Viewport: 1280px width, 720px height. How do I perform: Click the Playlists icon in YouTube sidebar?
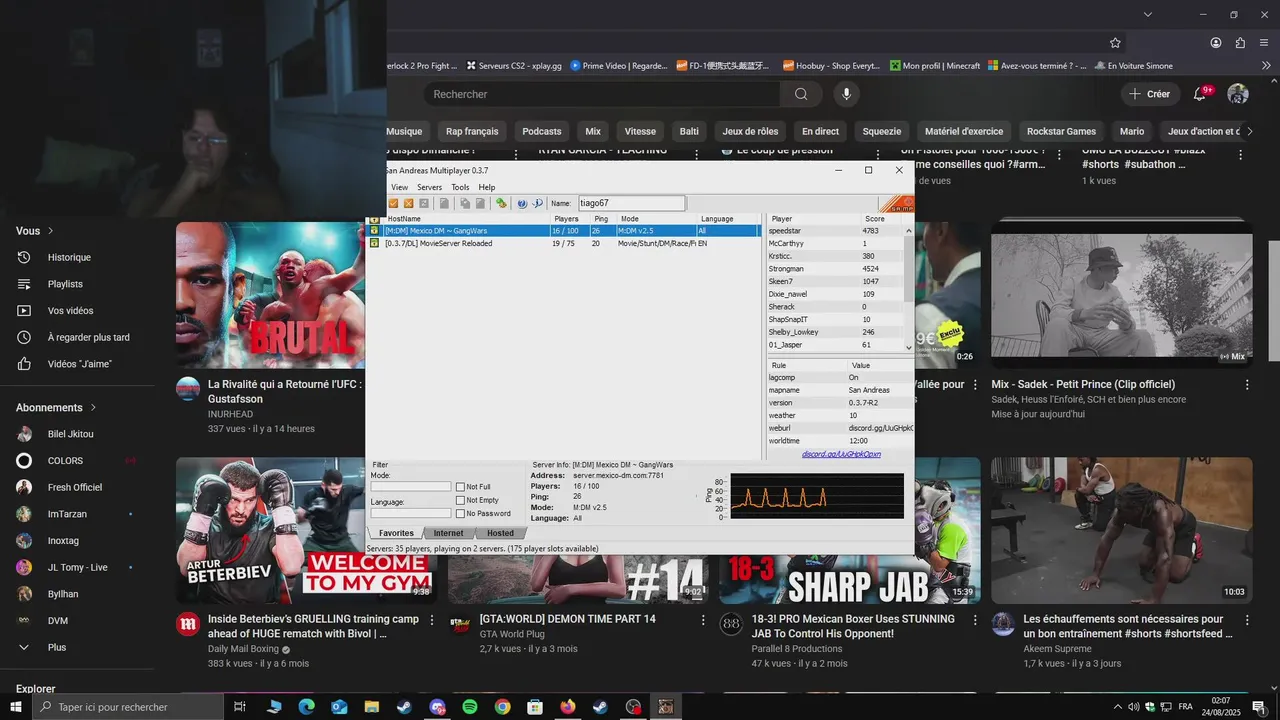[24, 284]
